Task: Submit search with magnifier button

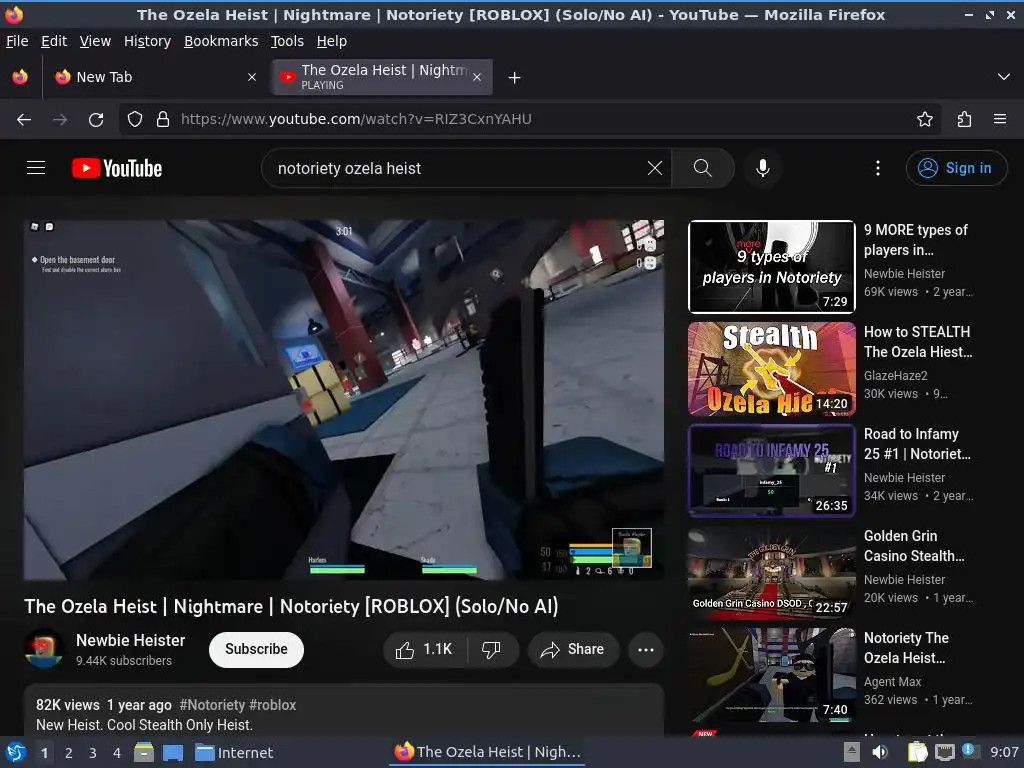Action: point(703,168)
